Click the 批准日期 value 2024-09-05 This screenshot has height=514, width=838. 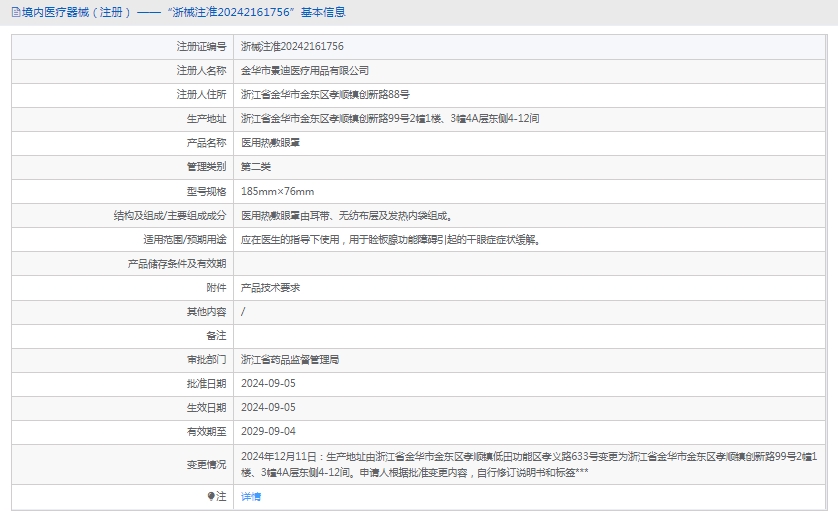tap(268, 383)
